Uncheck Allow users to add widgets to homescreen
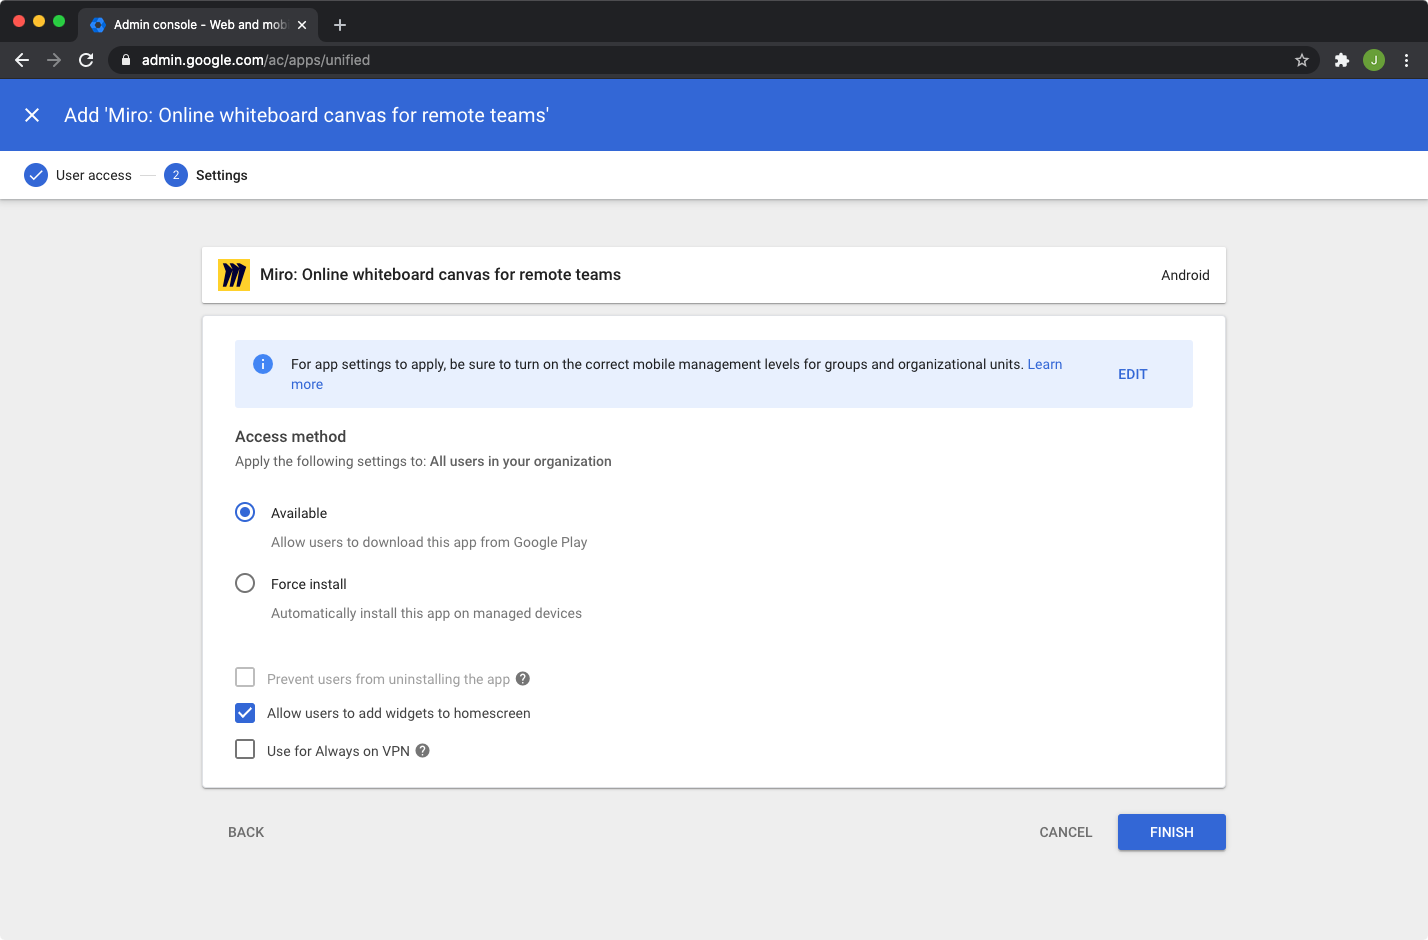This screenshot has width=1428, height=940. (x=245, y=713)
